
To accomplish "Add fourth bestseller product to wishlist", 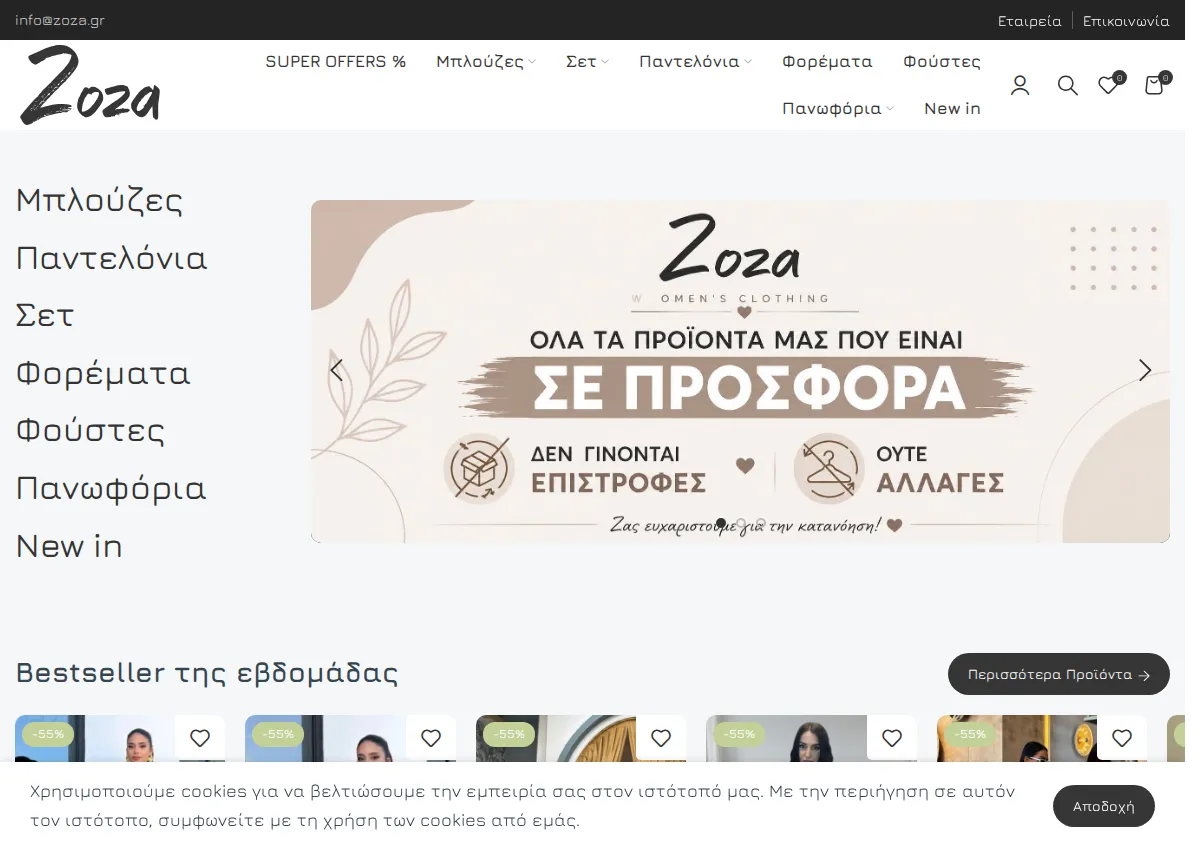I will 892,738.
